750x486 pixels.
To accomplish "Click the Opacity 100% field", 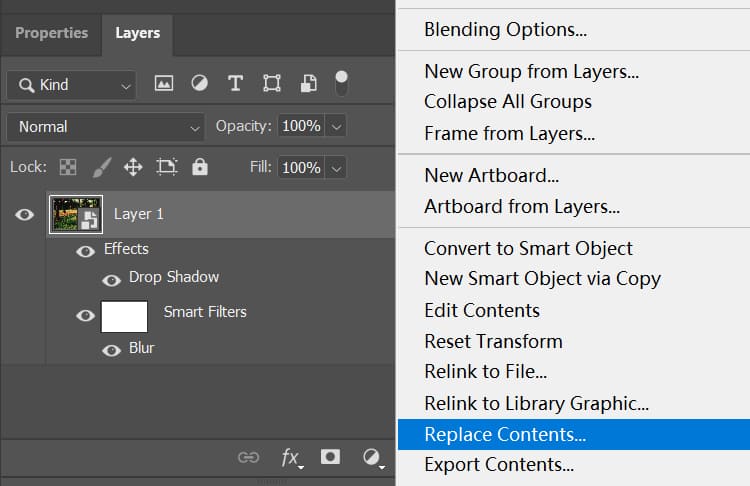I will coord(301,126).
